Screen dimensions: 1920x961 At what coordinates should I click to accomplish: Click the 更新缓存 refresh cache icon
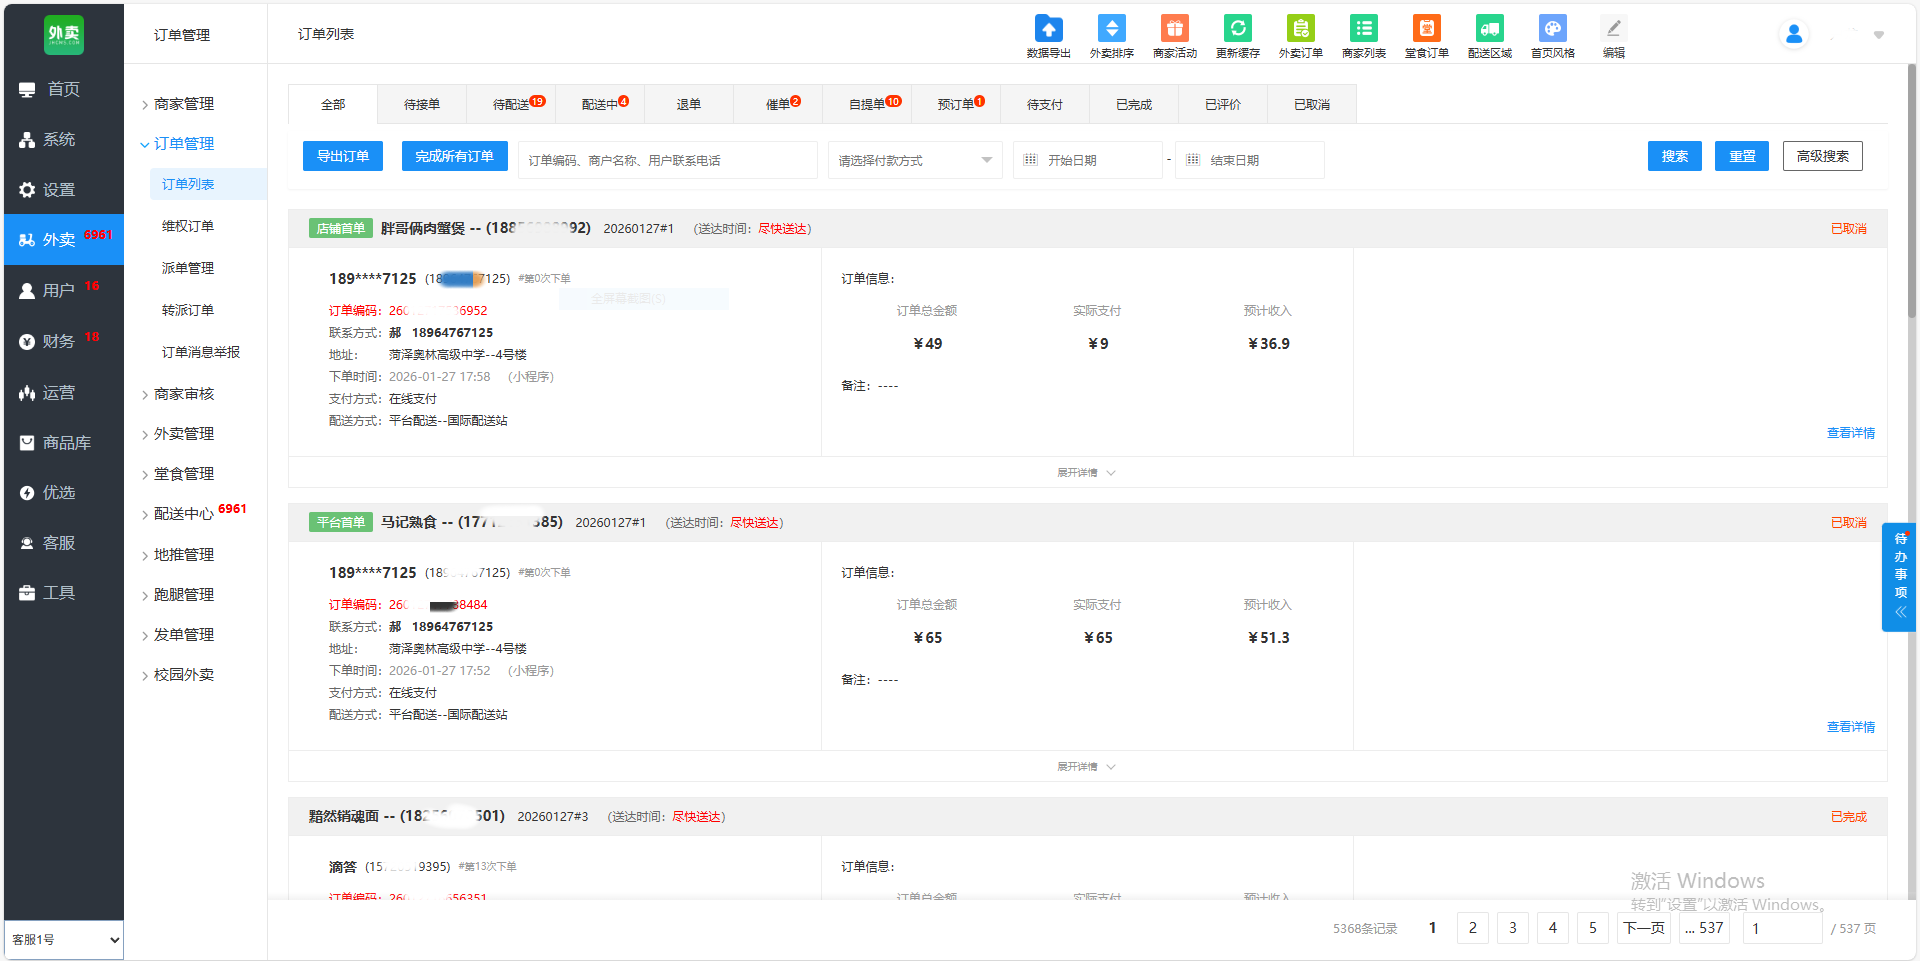(1237, 30)
